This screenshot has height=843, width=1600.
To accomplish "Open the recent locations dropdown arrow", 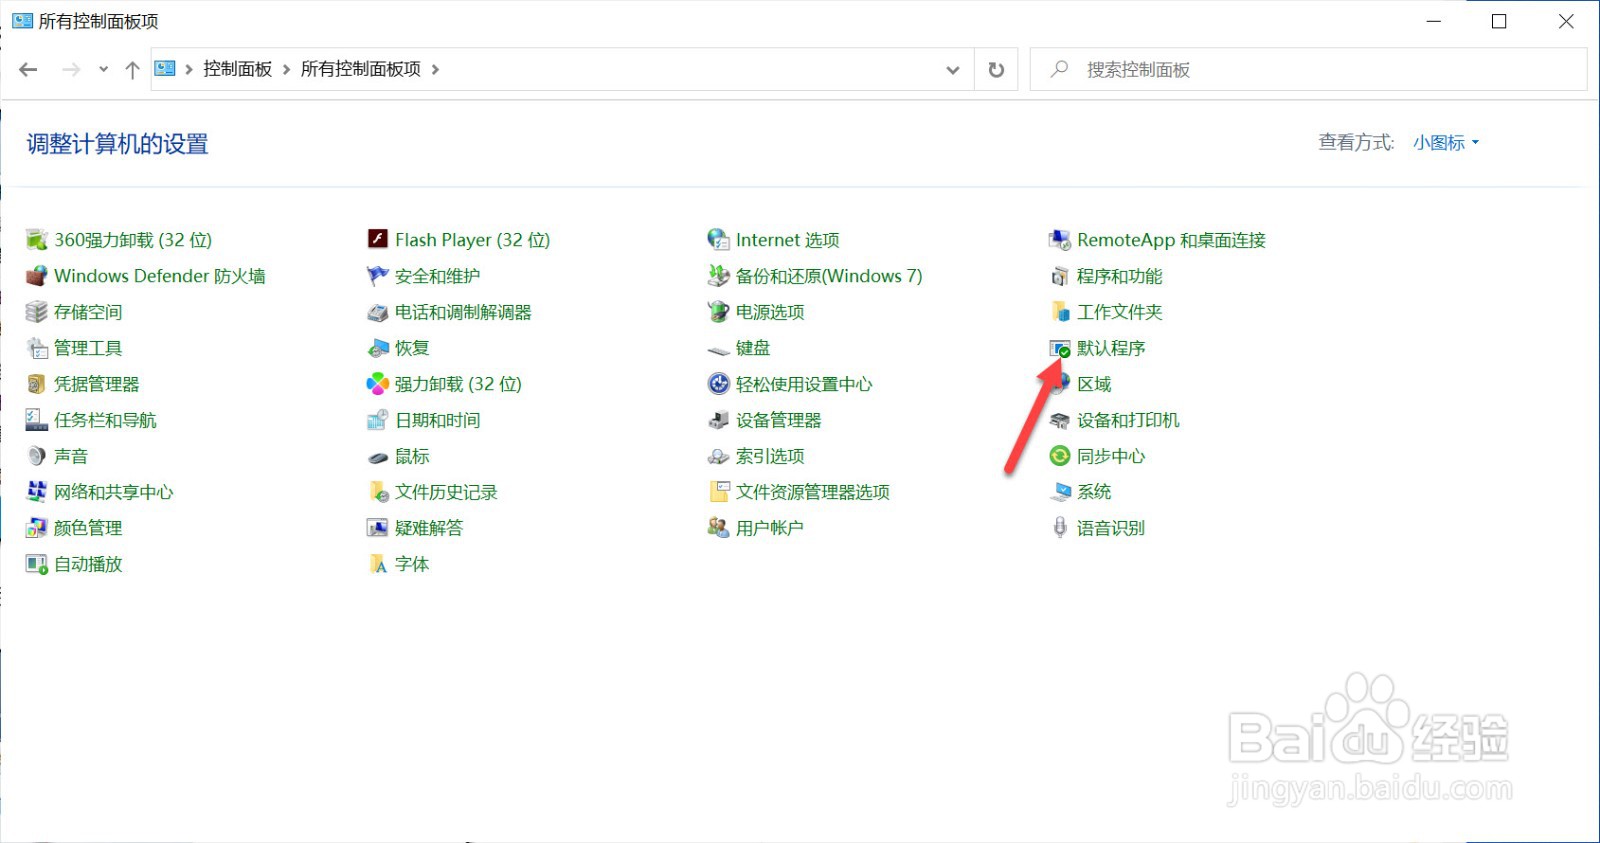I will 103,69.
